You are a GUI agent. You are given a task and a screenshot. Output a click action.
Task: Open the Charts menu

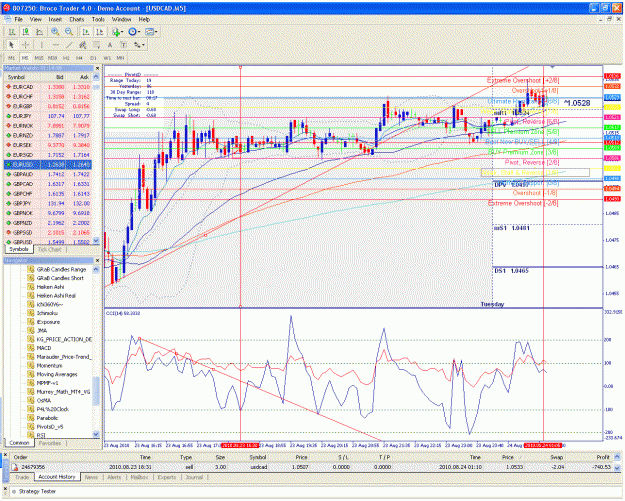tap(77, 19)
